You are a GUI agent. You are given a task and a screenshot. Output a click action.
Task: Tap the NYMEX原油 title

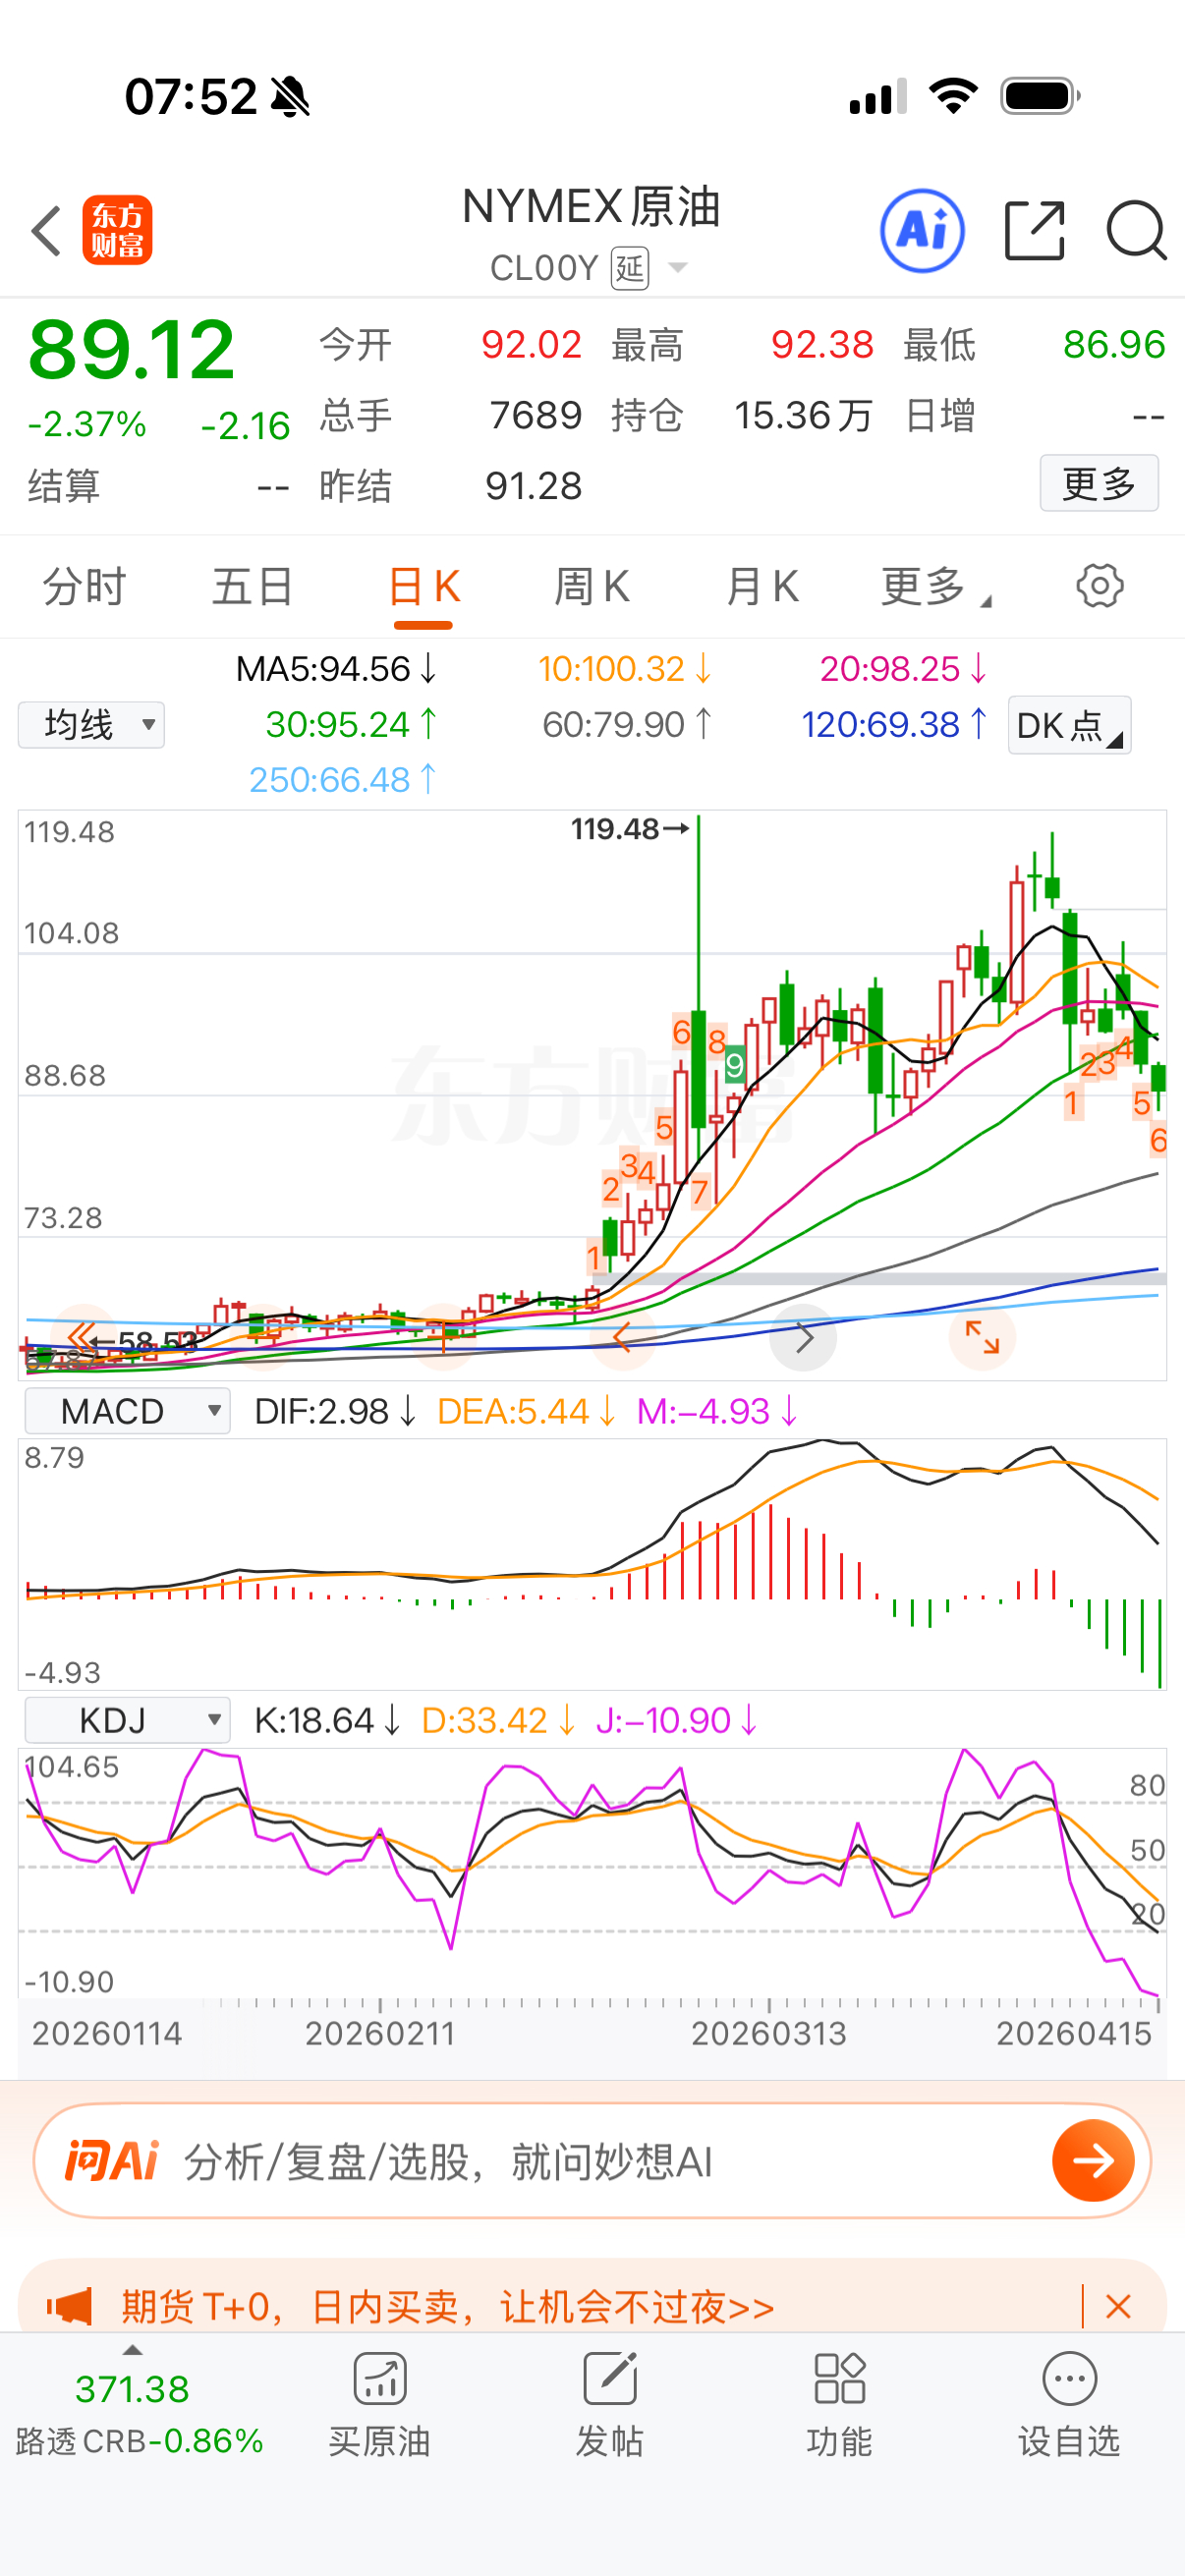click(x=592, y=207)
